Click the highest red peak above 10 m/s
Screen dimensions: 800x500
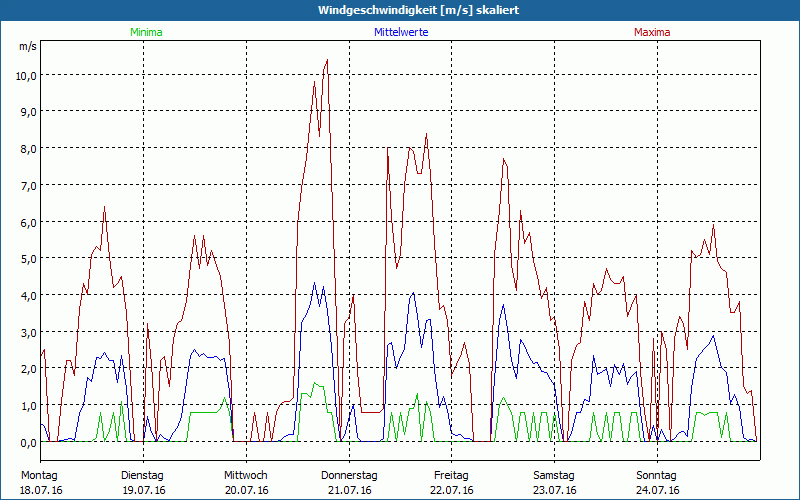[x=327, y=60]
